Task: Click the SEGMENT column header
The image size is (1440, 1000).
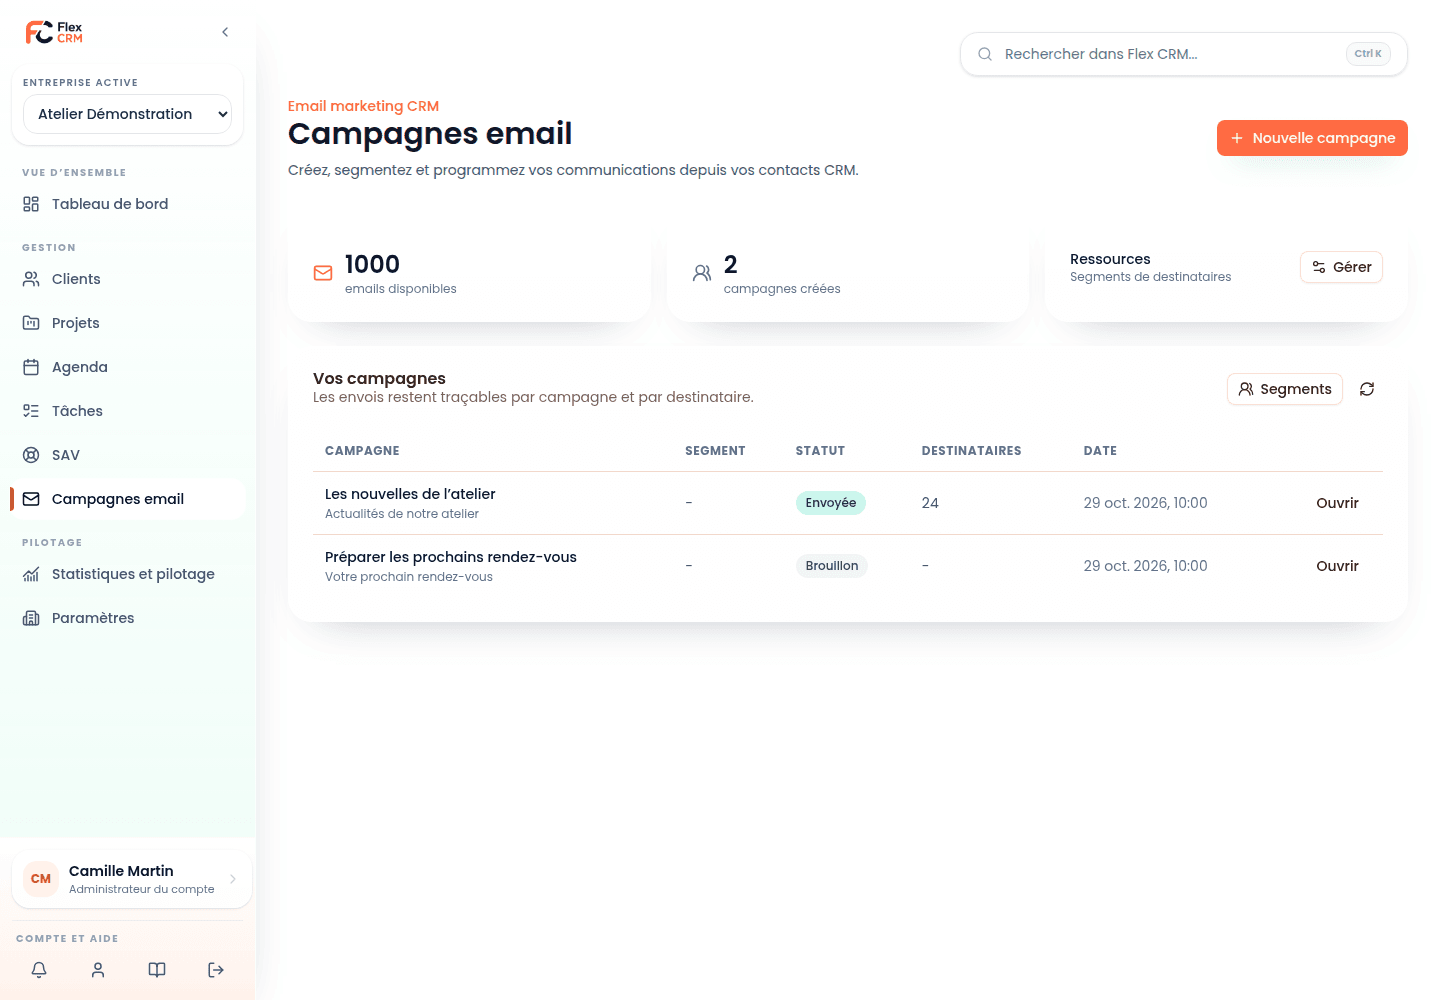Action: [715, 451]
